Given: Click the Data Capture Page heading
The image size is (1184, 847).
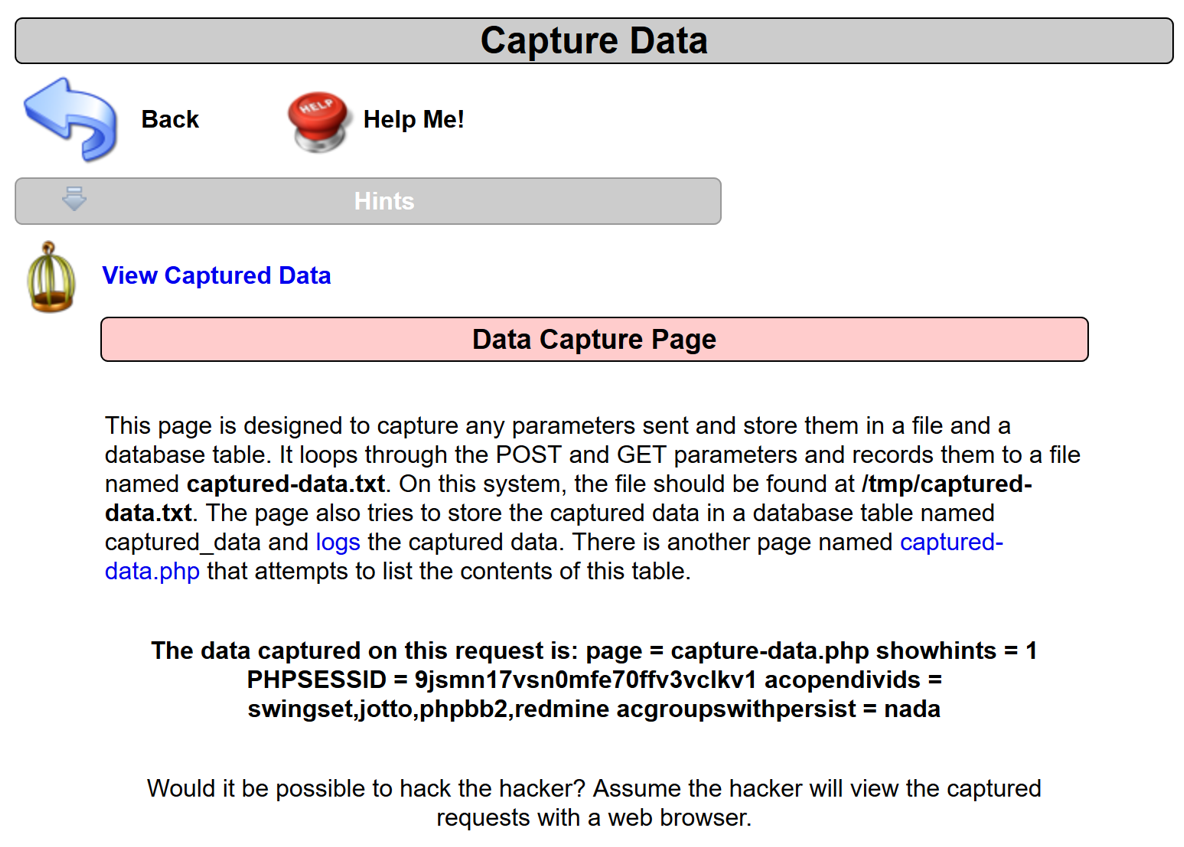Looking at the screenshot, I should click(x=594, y=340).
